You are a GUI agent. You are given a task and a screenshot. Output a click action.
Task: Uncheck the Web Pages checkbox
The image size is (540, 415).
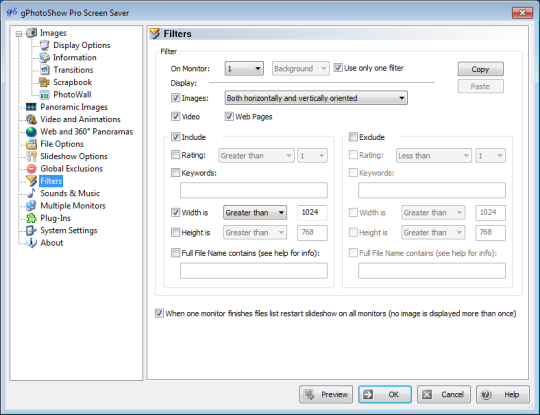[229, 116]
